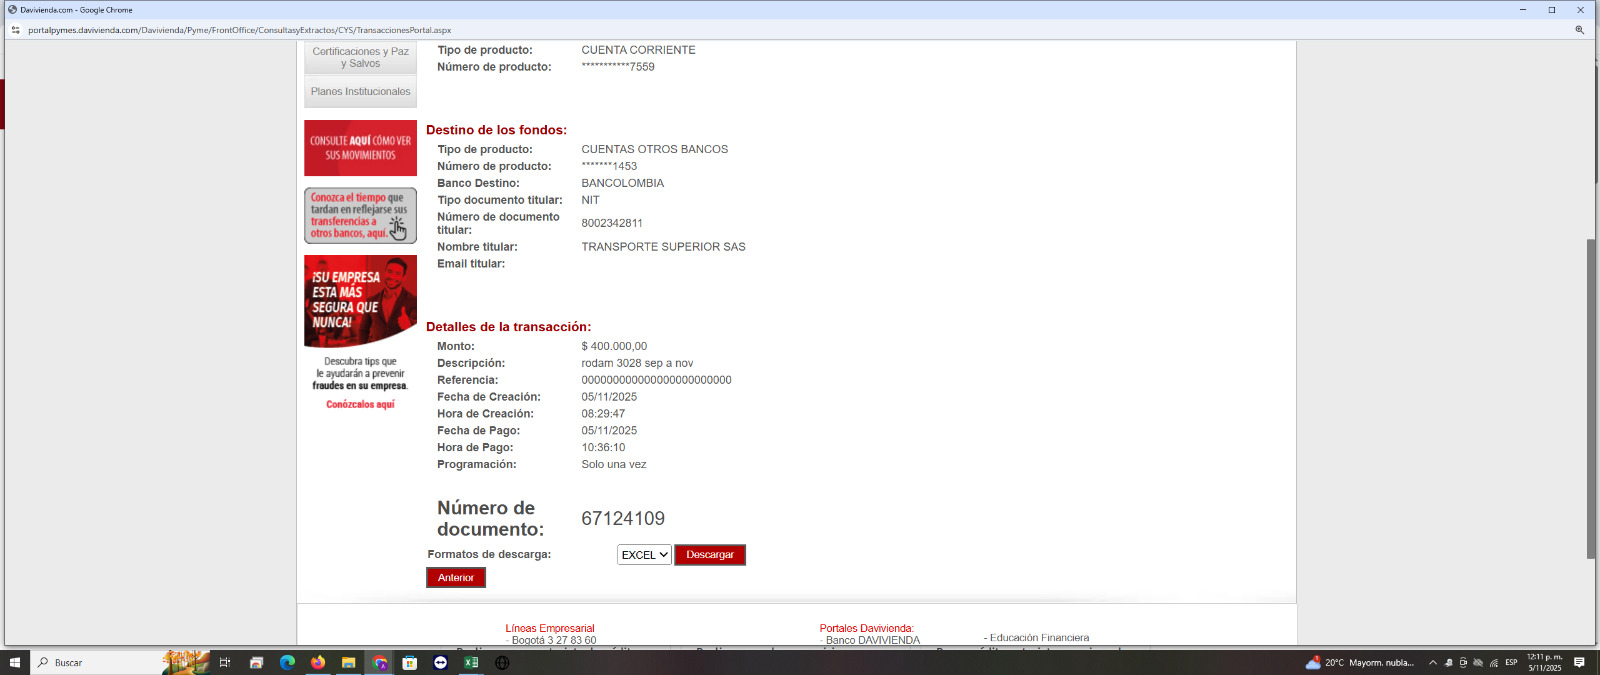
Task: Click the Chrome zoom magnifier icon
Action: (1580, 30)
